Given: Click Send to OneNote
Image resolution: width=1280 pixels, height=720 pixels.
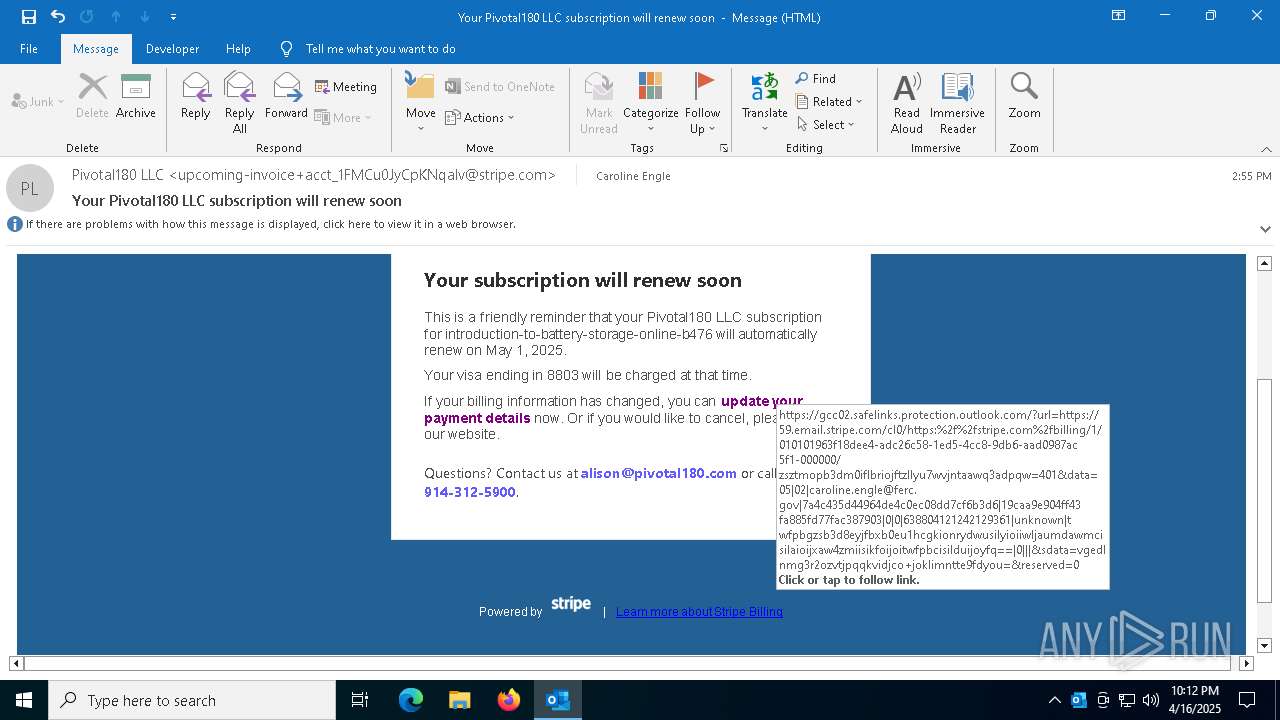Looking at the screenshot, I should (x=500, y=87).
